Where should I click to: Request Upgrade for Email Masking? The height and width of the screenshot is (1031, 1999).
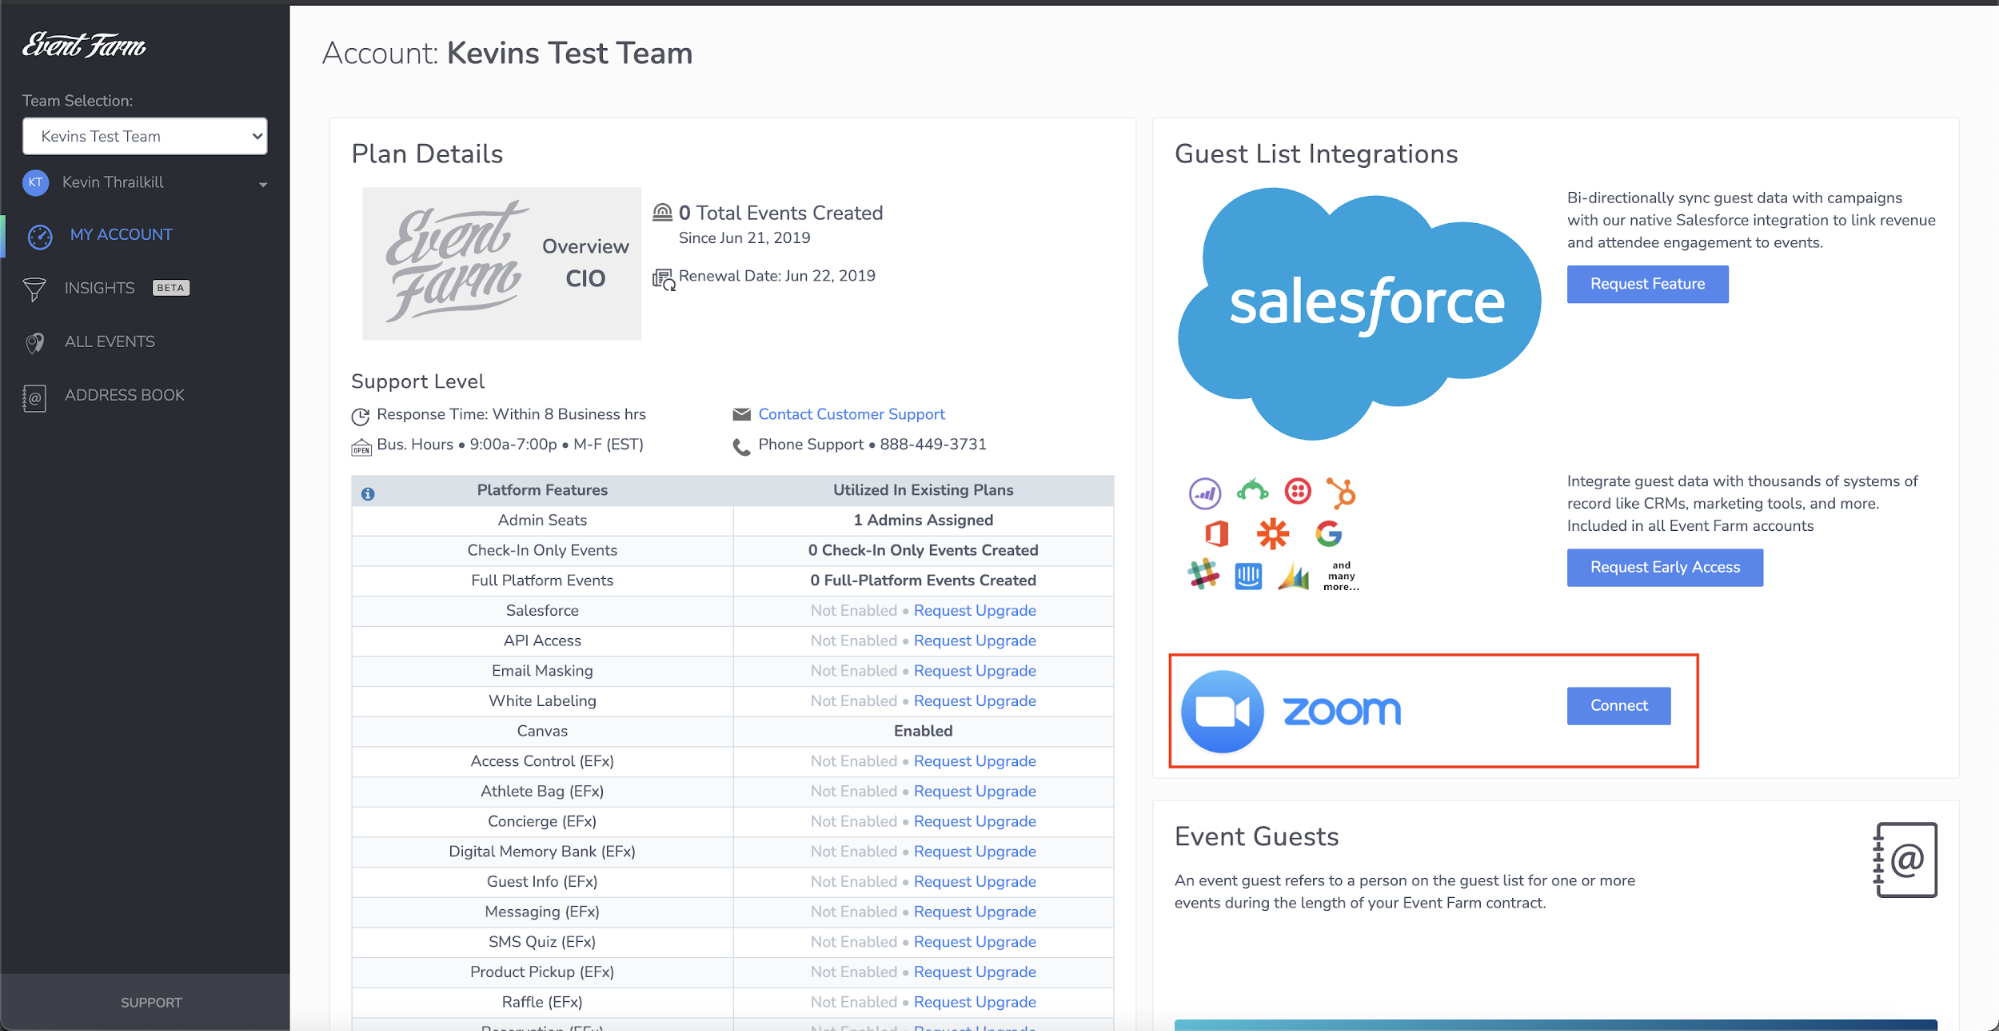tap(975, 670)
